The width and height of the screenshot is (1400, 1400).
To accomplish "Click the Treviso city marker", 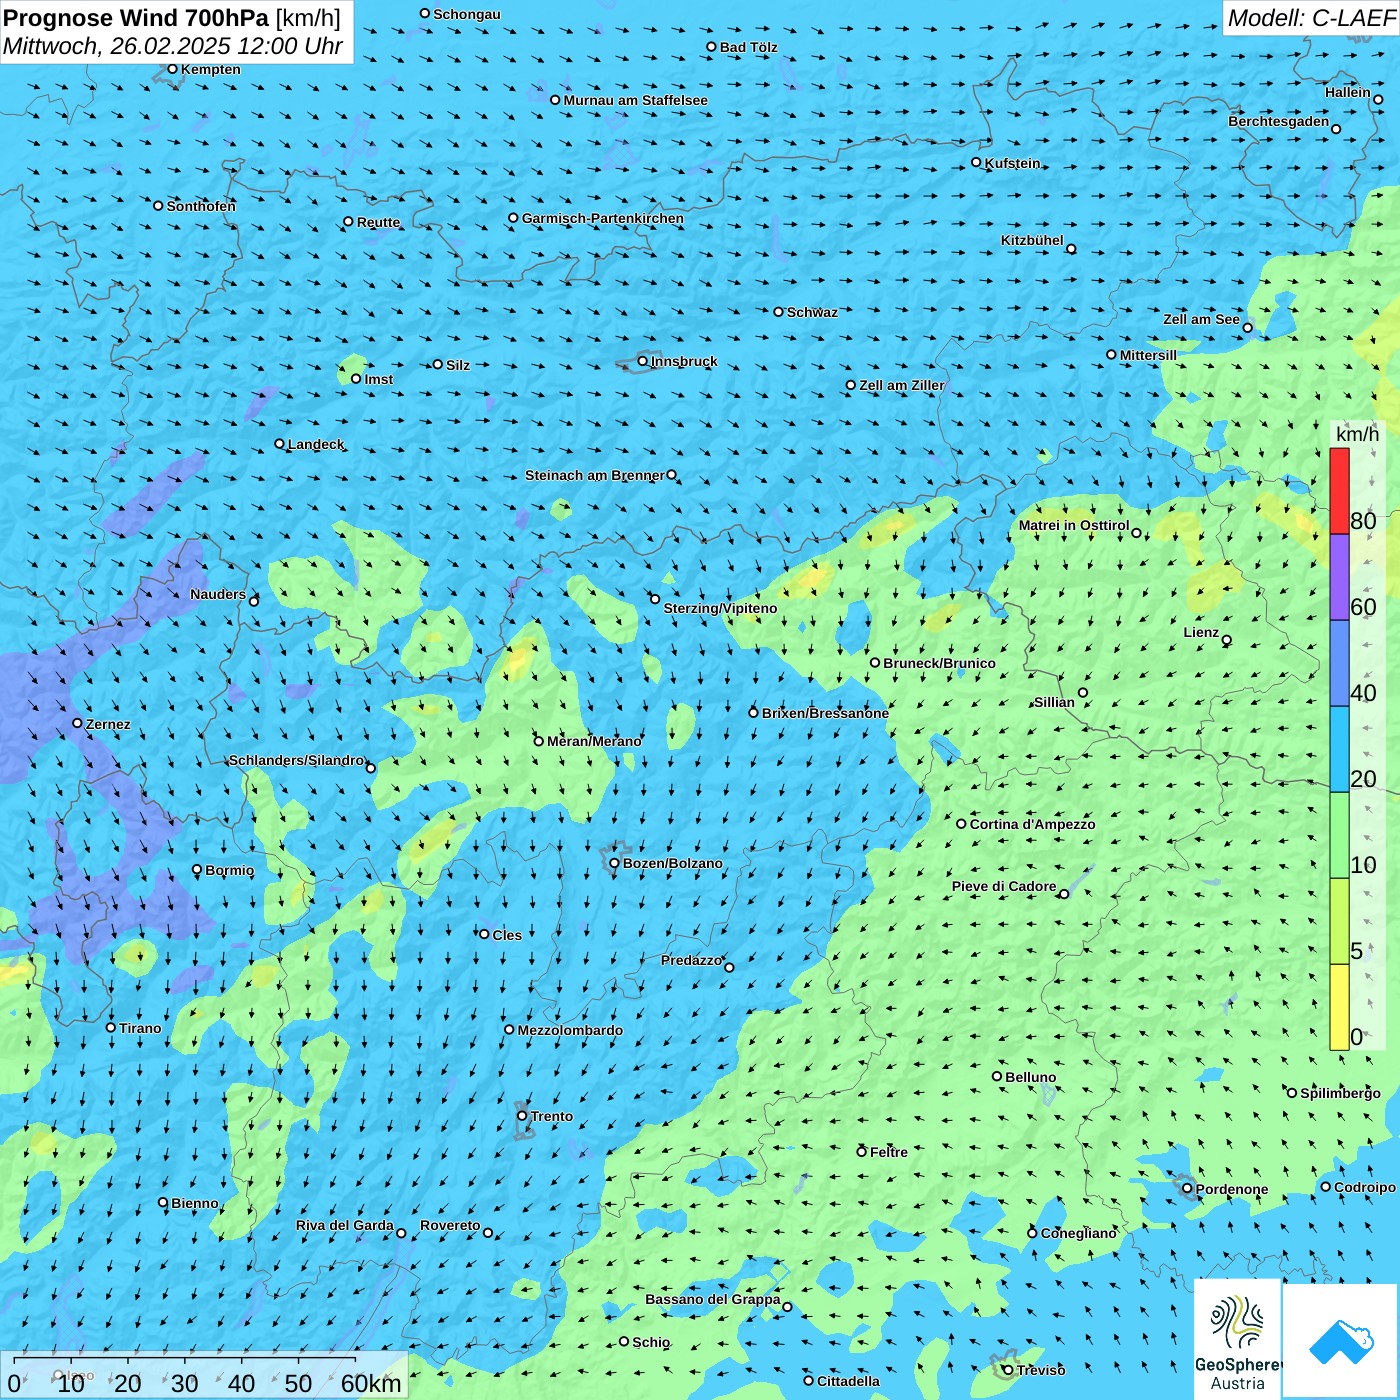I will 1008,1370.
